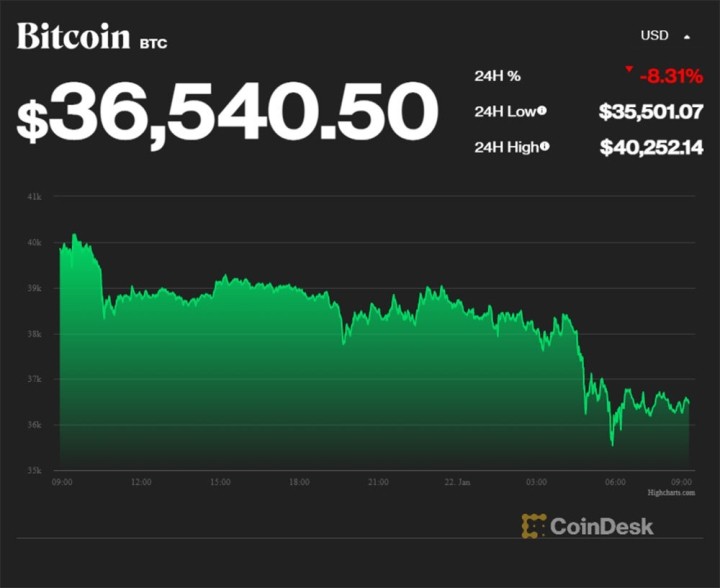
Task: Click the small arrow beside USD
Action: coord(687,37)
